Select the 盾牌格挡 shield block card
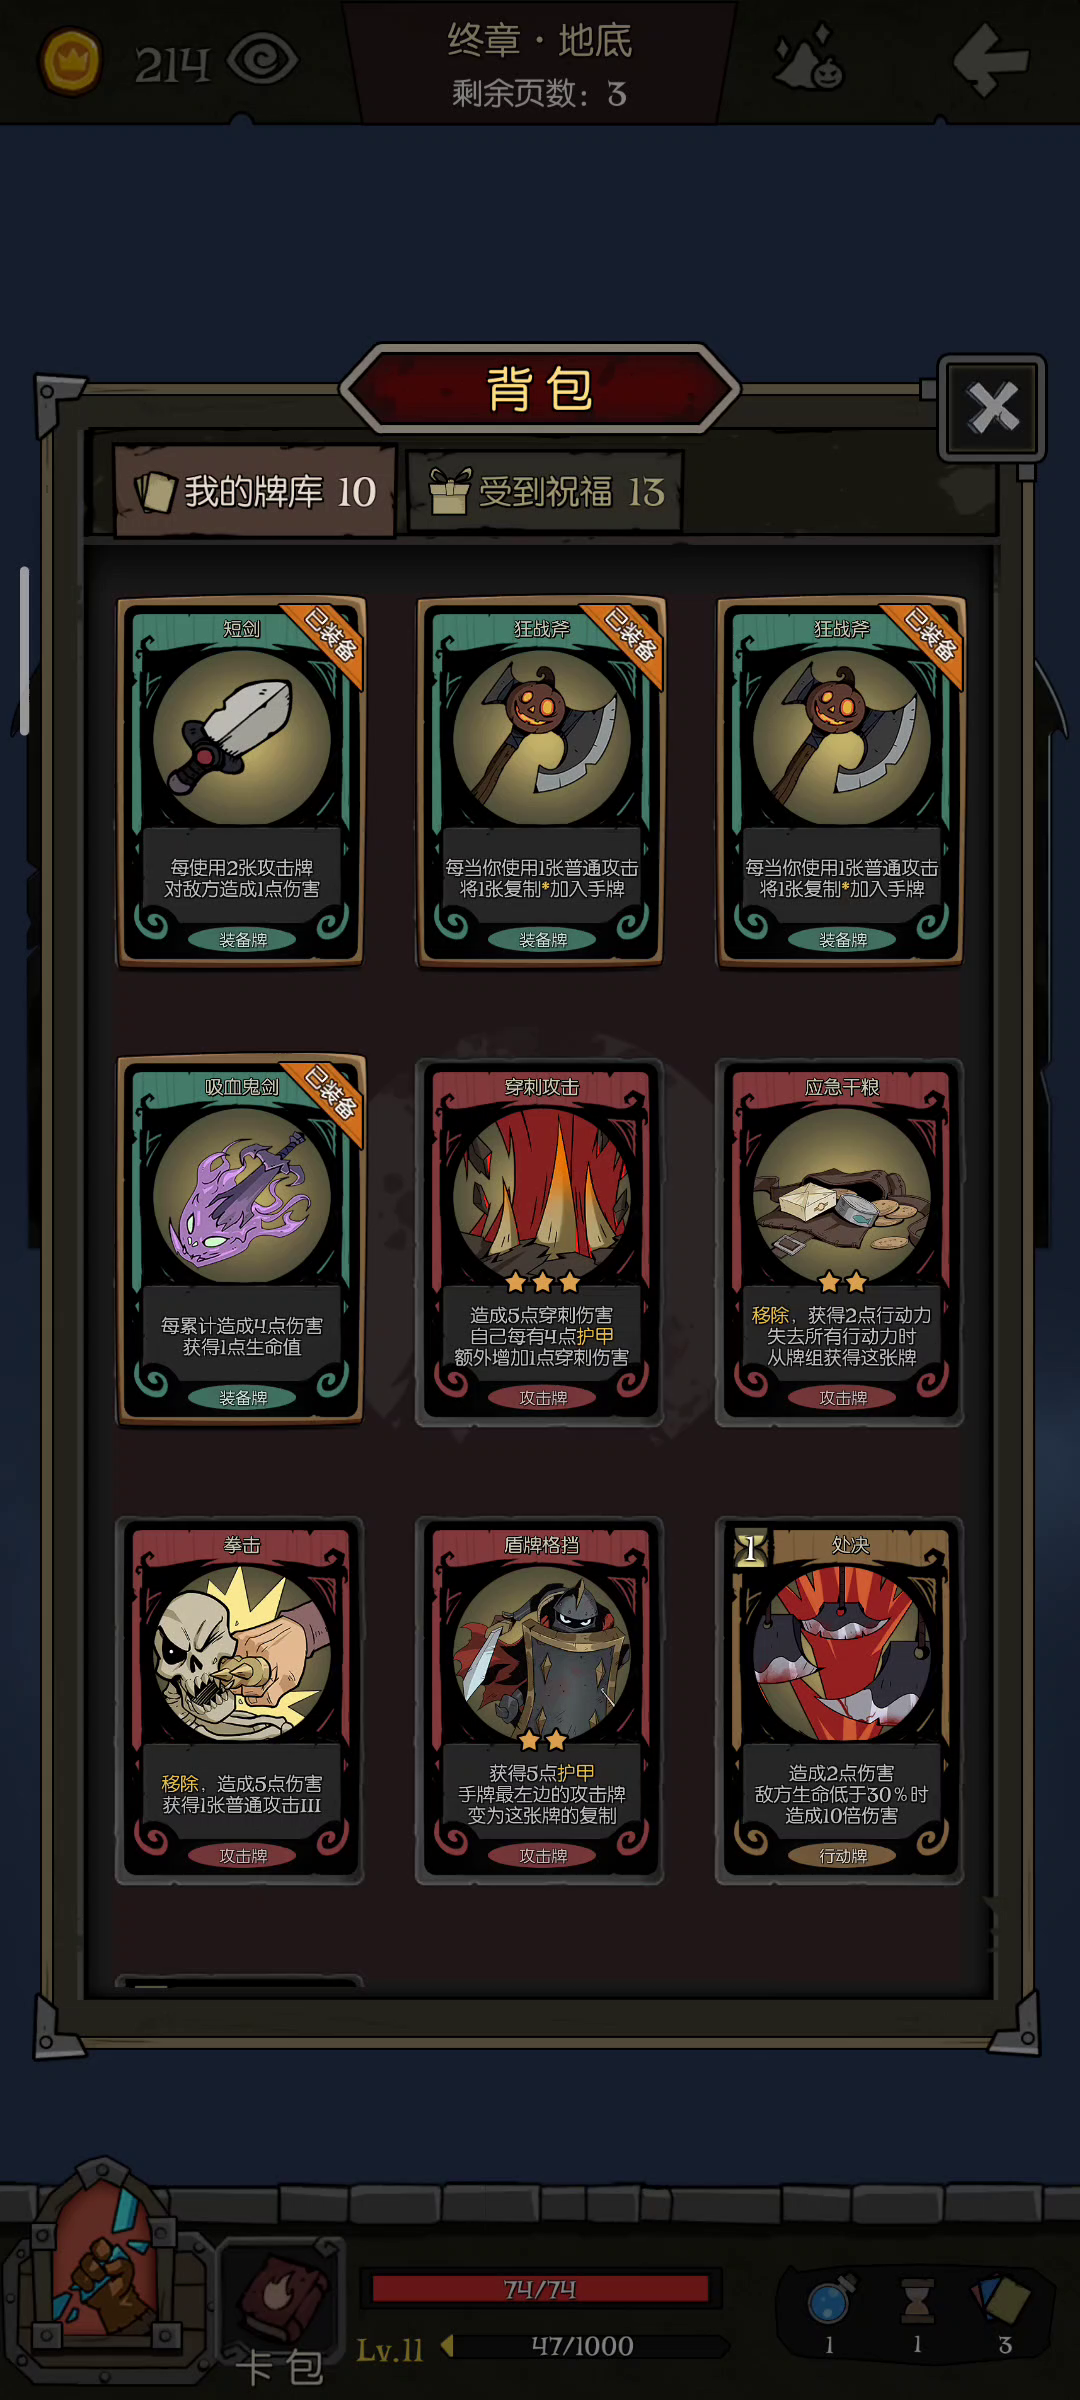The height and width of the screenshot is (2400, 1080). click(x=541, y=1700)
